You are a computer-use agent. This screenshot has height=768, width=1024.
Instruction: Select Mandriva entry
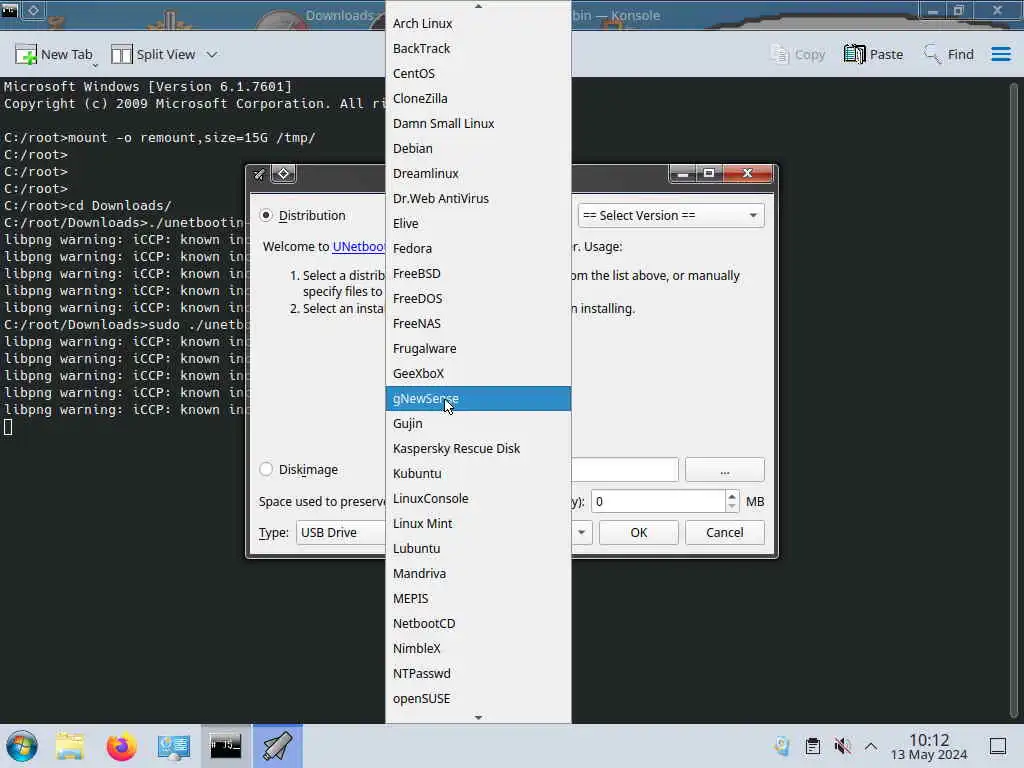tap(478, 573)
